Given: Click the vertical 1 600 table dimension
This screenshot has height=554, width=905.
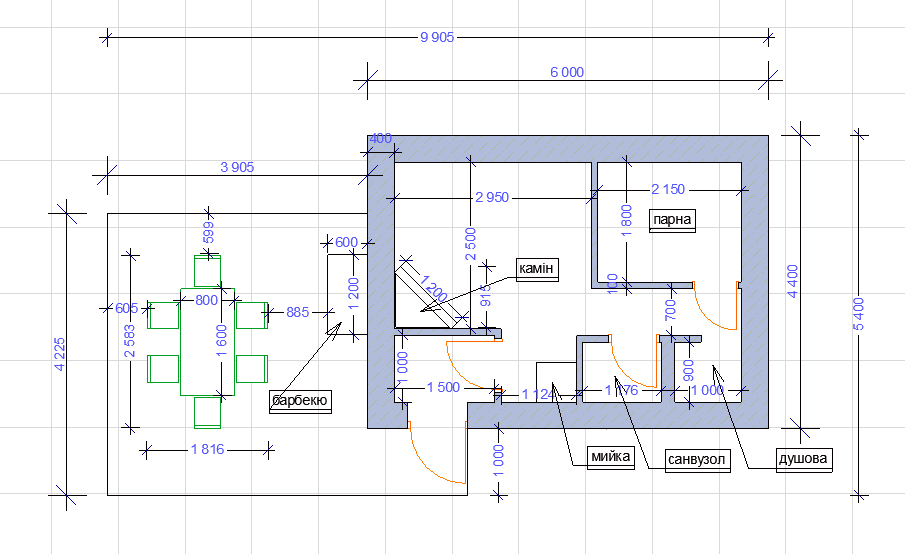Looking at the screenshot, I should coord(222,340).
